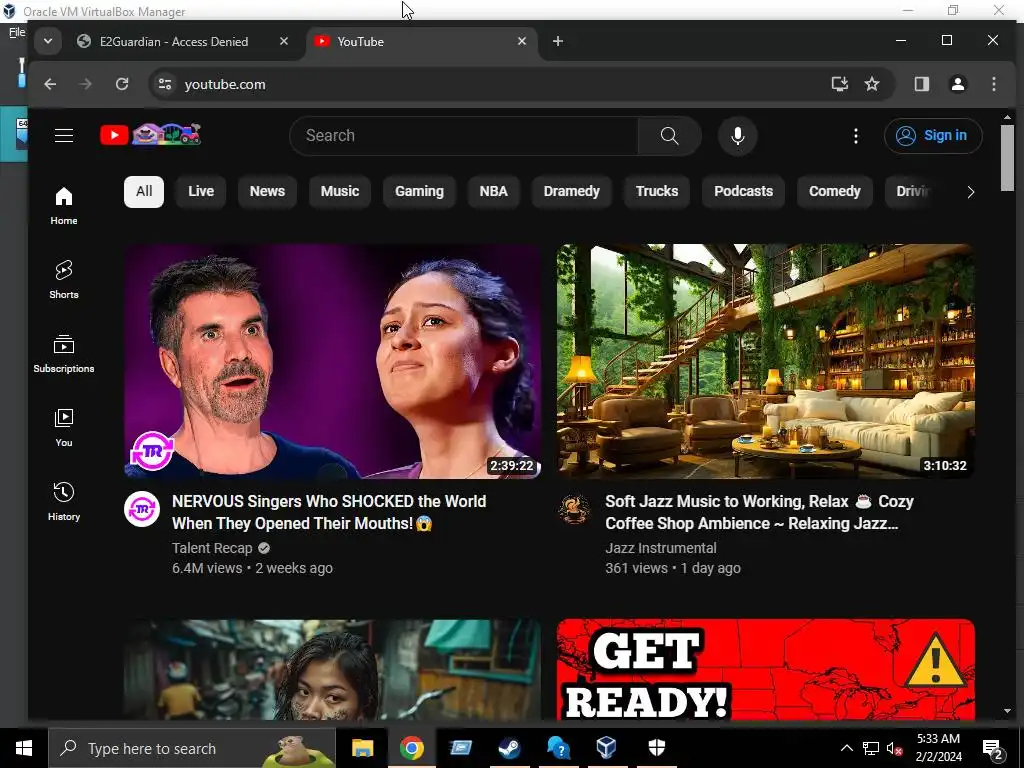Bookmark this page with star icon
Image resolution: width=1024 pixels, height=768 pixels.
pyautogui.click(x=872, y=84)
